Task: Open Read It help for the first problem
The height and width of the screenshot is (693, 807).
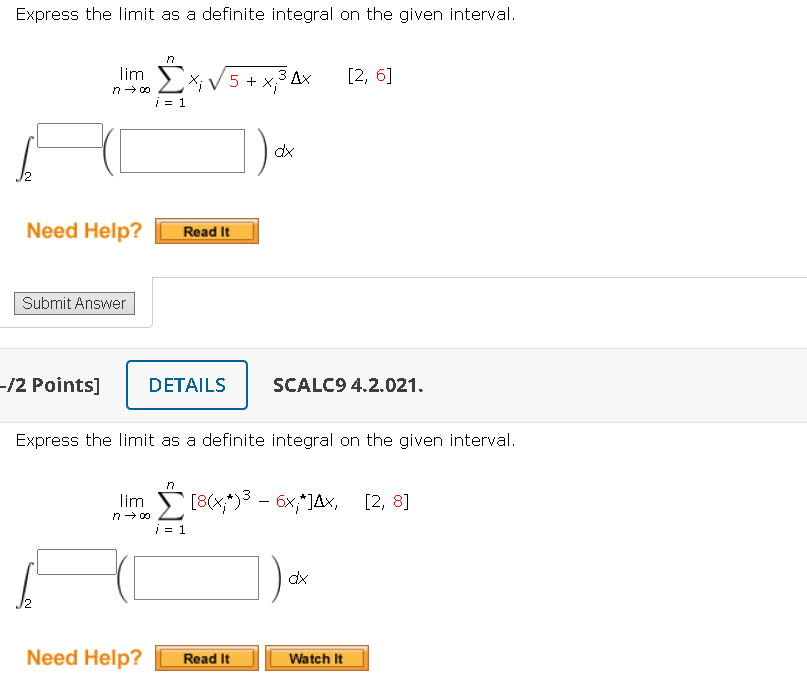Action: (206, 231)
